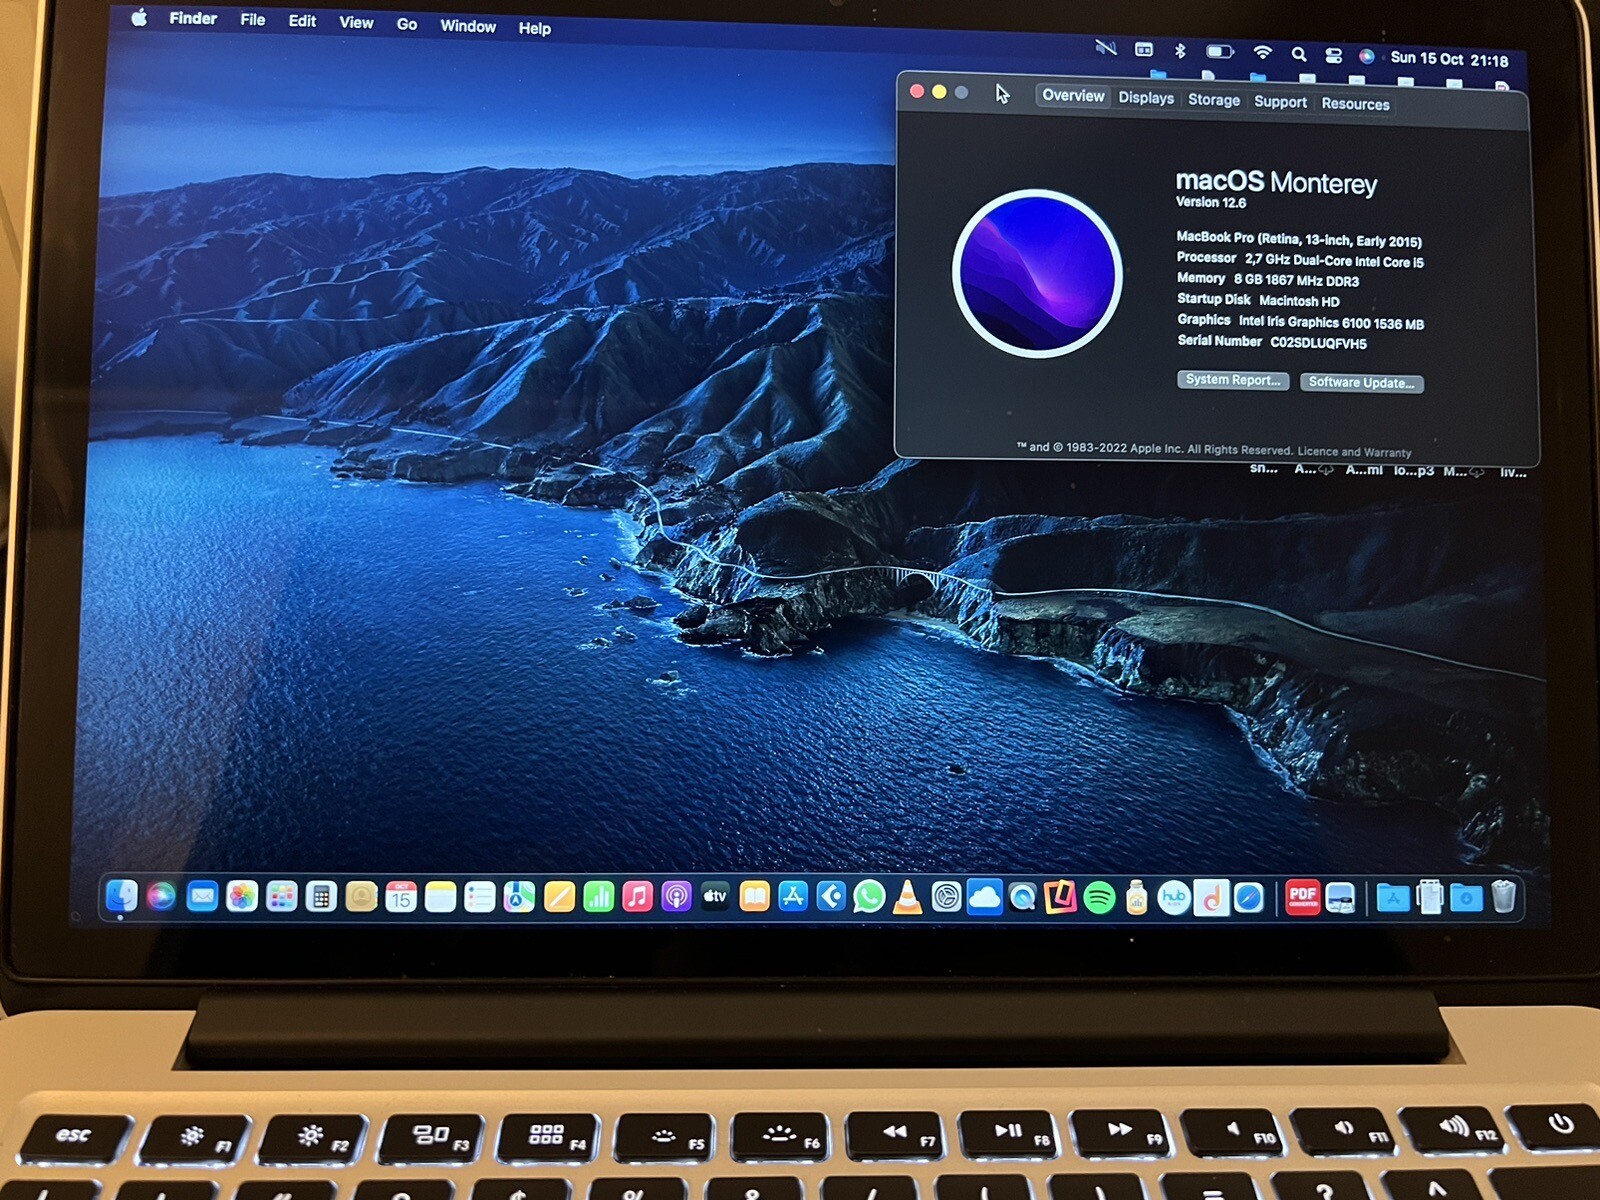Image resolution: width=1600 pixels, height=1200 pixels.
Task: Open the Trash in Dock
Action: [1503, 897]
